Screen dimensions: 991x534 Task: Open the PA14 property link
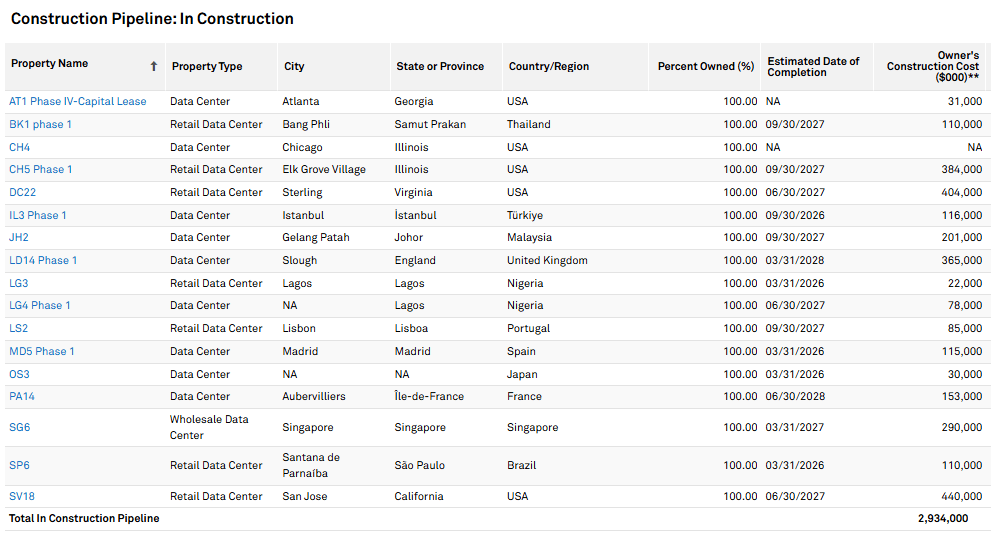click(x=22, y=396)
